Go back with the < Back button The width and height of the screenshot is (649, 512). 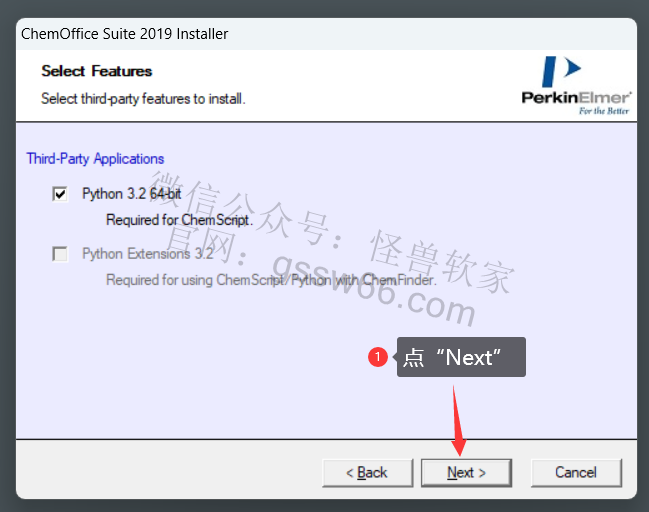(367, 472)
